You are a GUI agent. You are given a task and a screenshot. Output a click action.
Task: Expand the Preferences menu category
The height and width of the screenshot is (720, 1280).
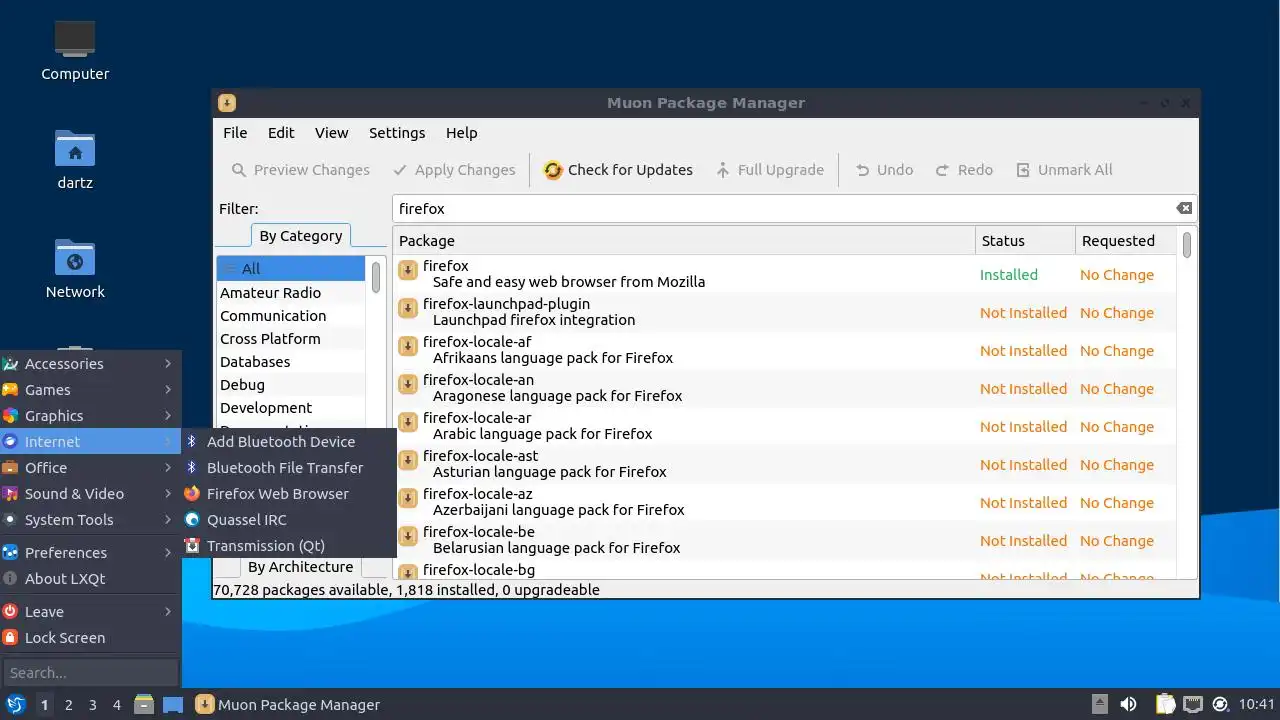(90, 553)
